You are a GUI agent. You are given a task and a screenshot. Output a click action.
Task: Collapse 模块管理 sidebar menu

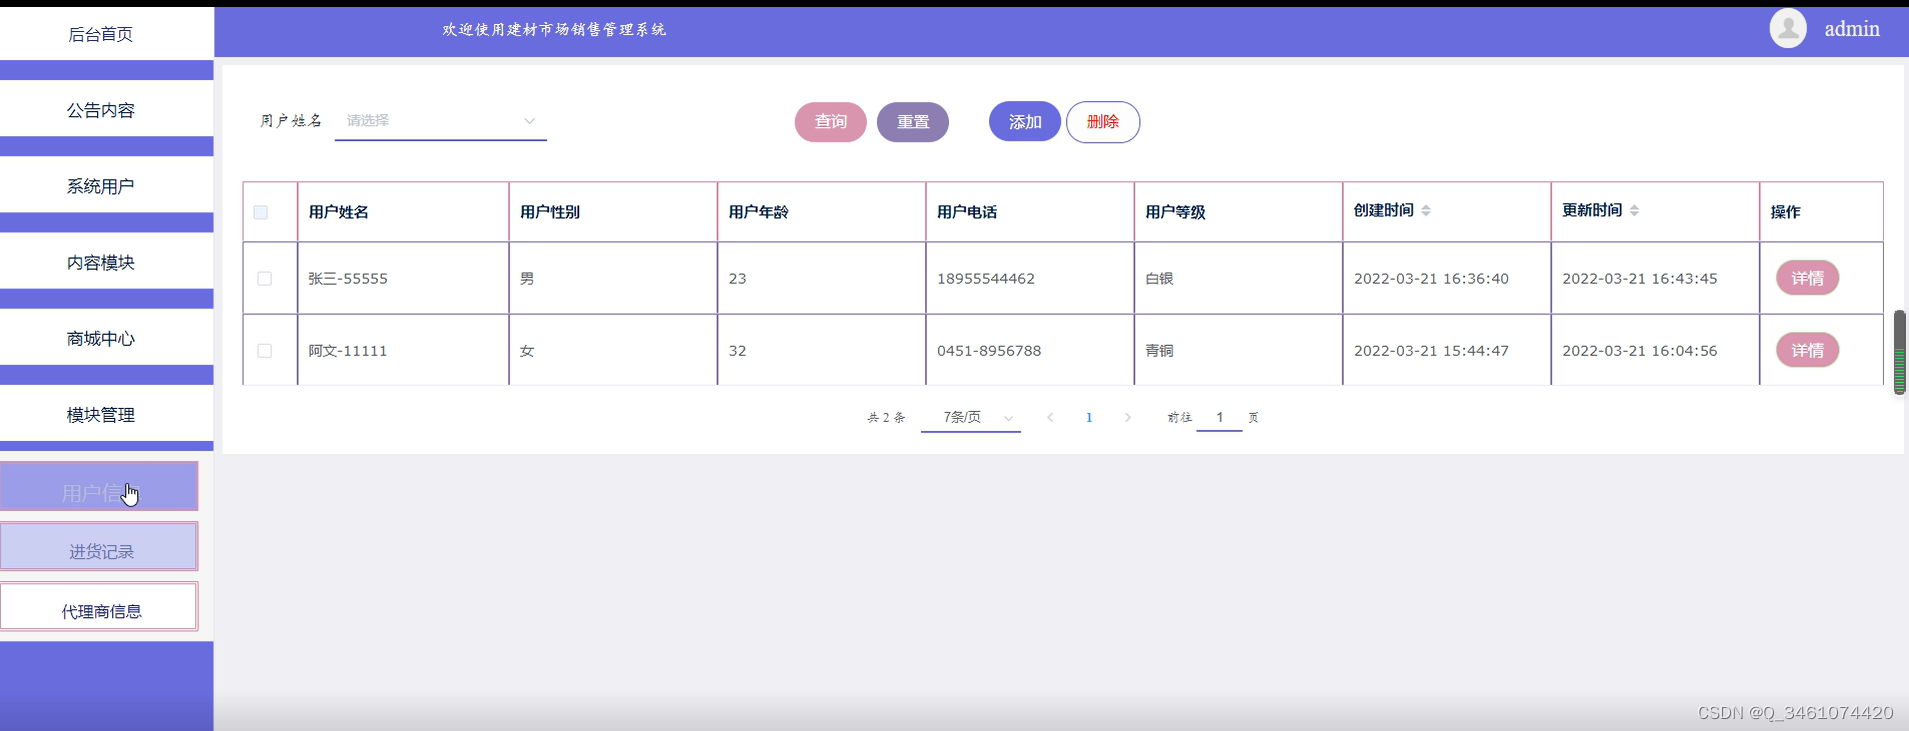coord(100,414)
